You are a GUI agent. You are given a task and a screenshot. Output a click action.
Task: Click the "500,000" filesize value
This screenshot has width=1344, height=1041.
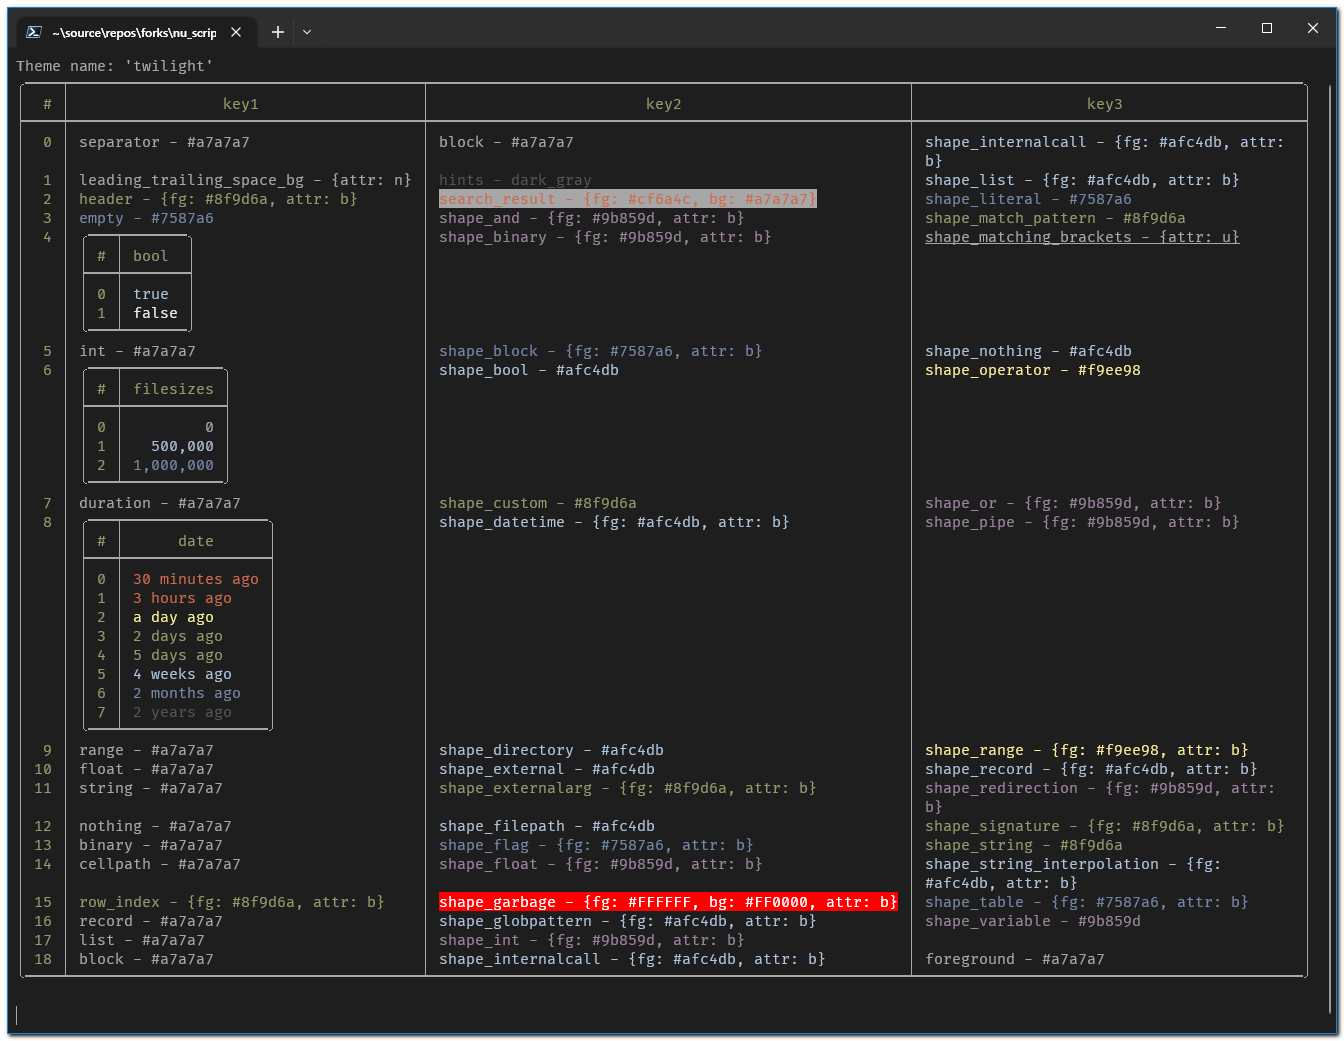click(183, 446)
